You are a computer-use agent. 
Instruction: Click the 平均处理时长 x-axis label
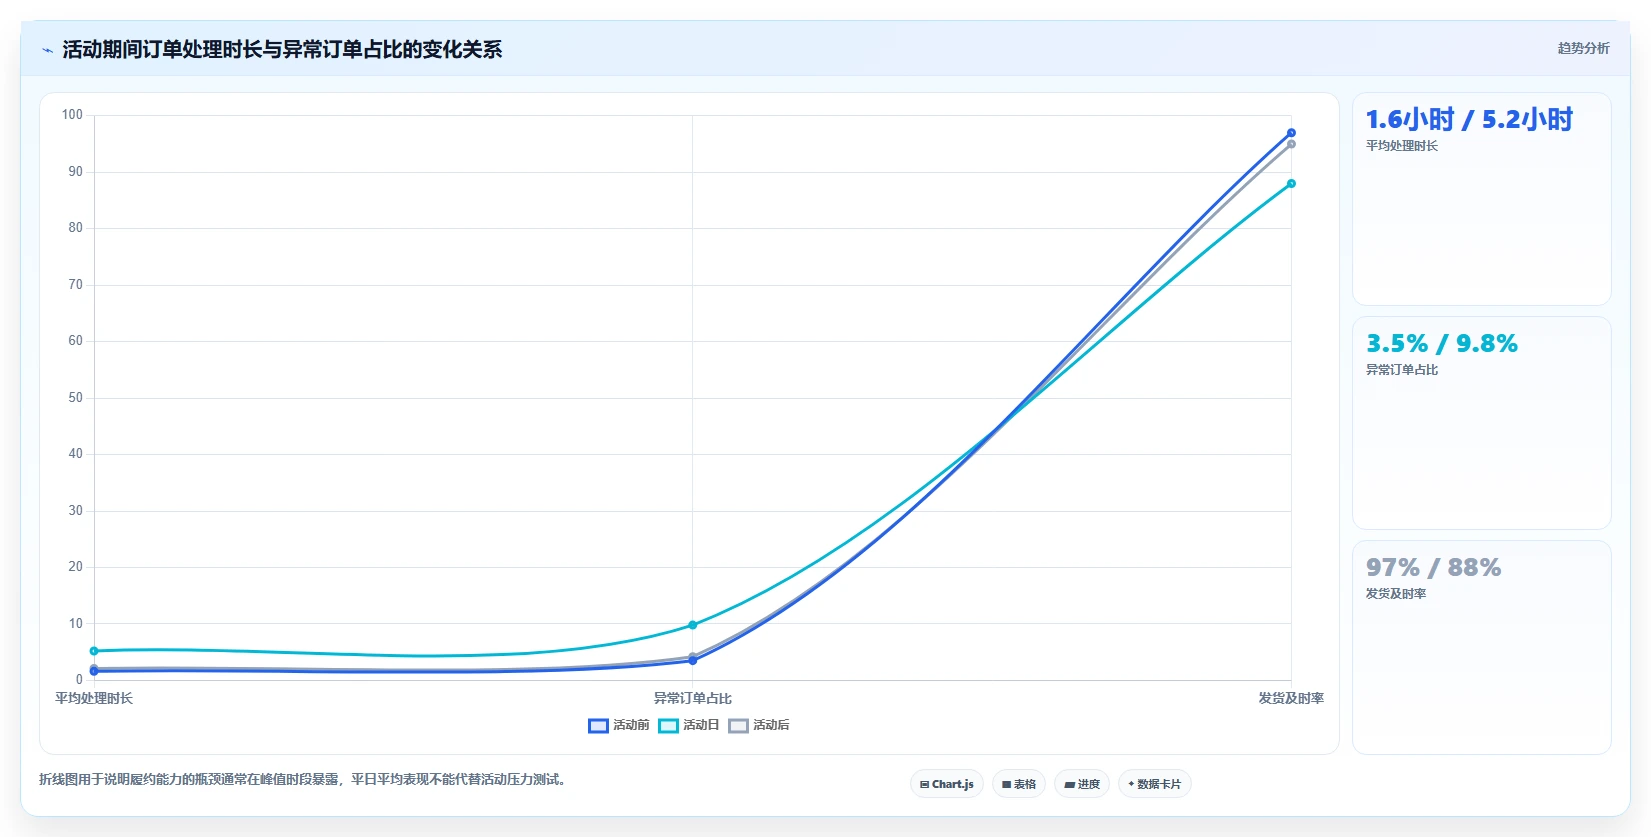pyautogui.click(x=94, y=698)
